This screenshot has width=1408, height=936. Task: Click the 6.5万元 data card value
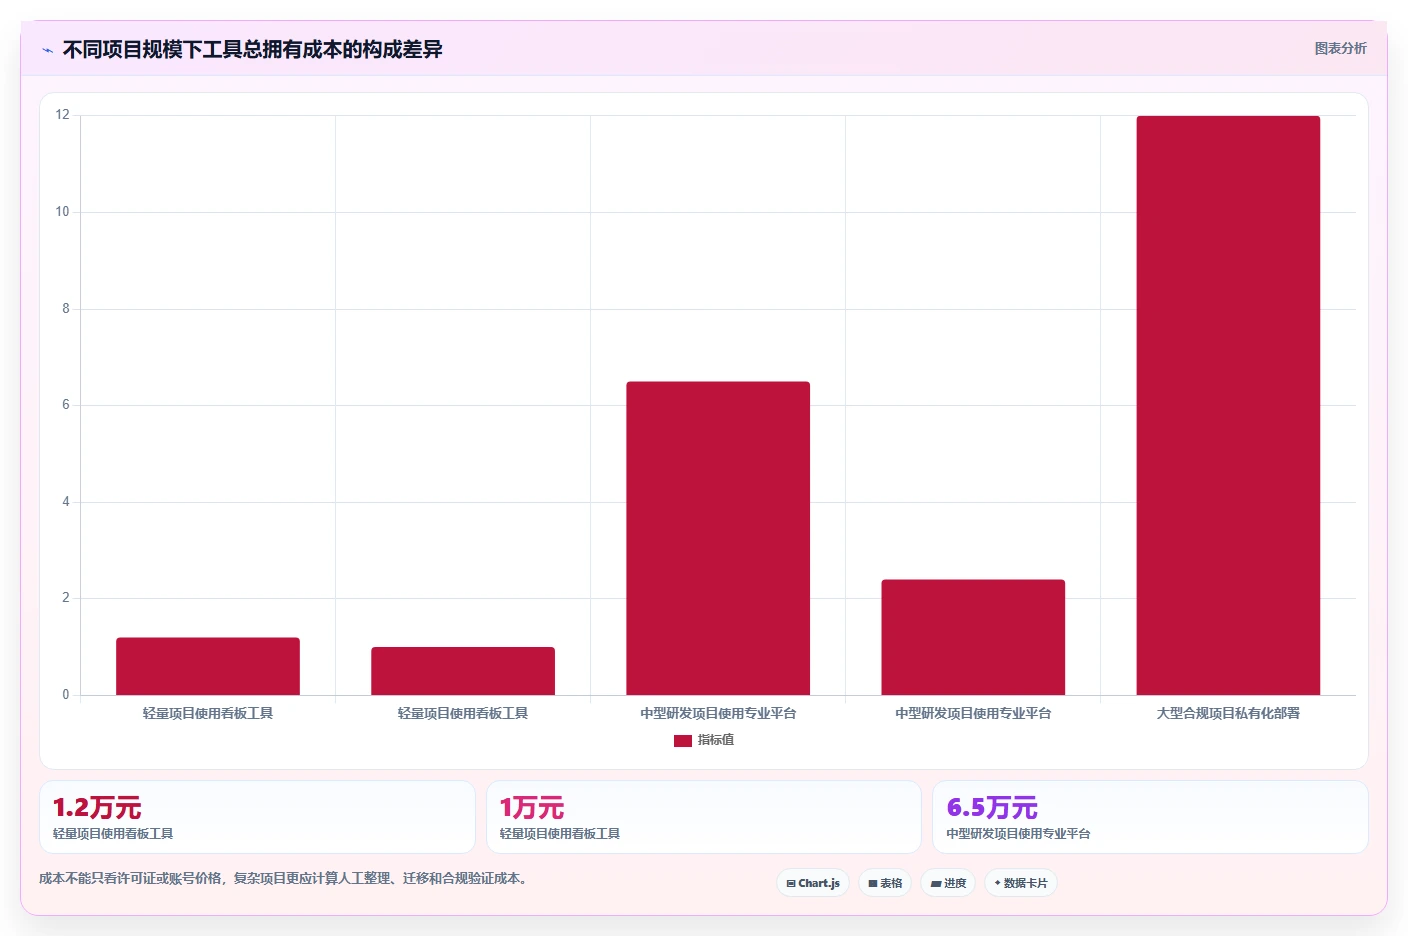[x=992, y=807]
